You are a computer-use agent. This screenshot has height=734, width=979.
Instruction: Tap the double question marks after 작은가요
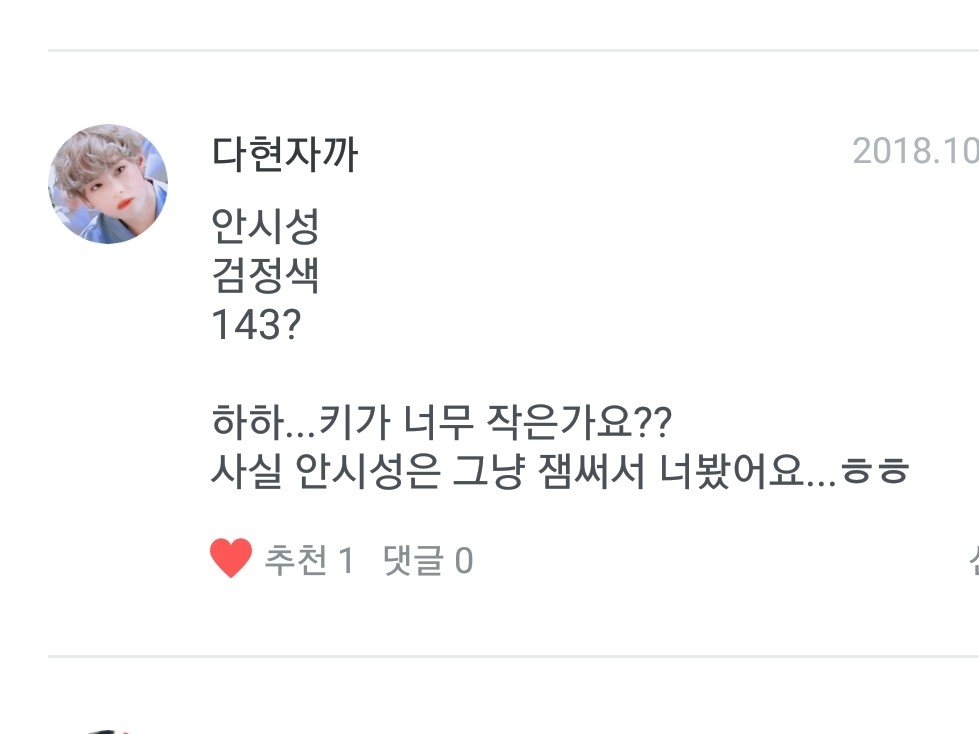(654, 422)
